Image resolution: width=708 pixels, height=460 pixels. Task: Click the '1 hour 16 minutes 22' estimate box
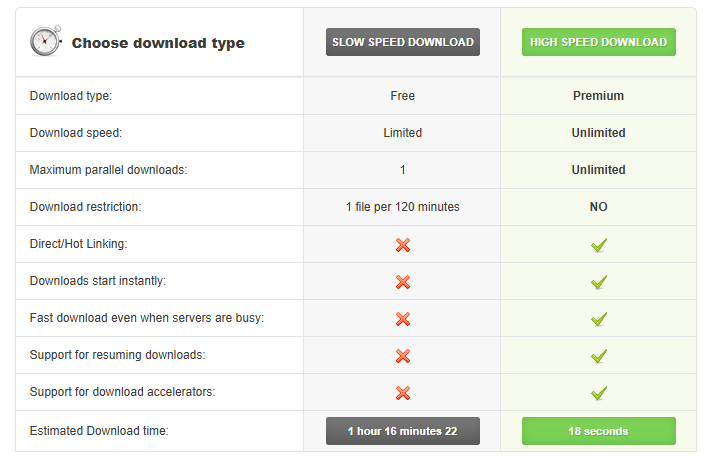tap(403, 431)
